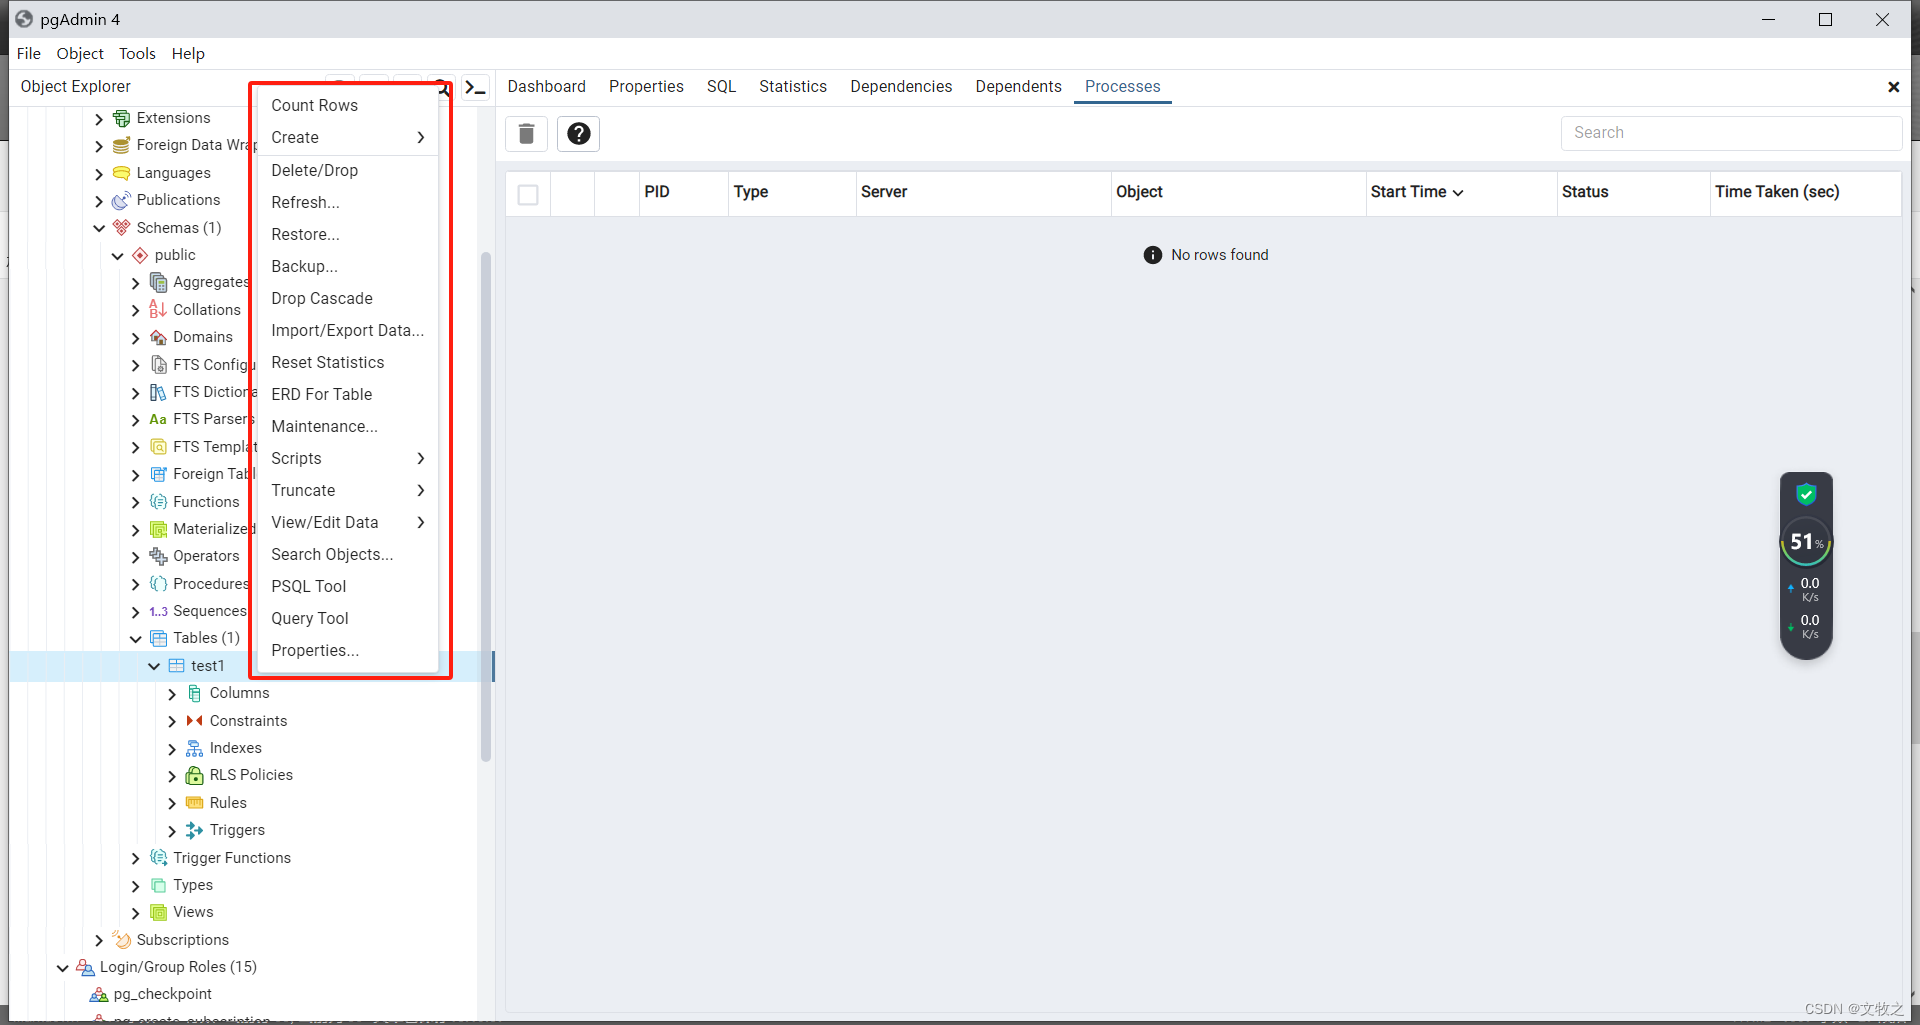Click the 51% circular progress widget
The height and width of the screenshot is (1025, 1920).
click(1806, 542)
